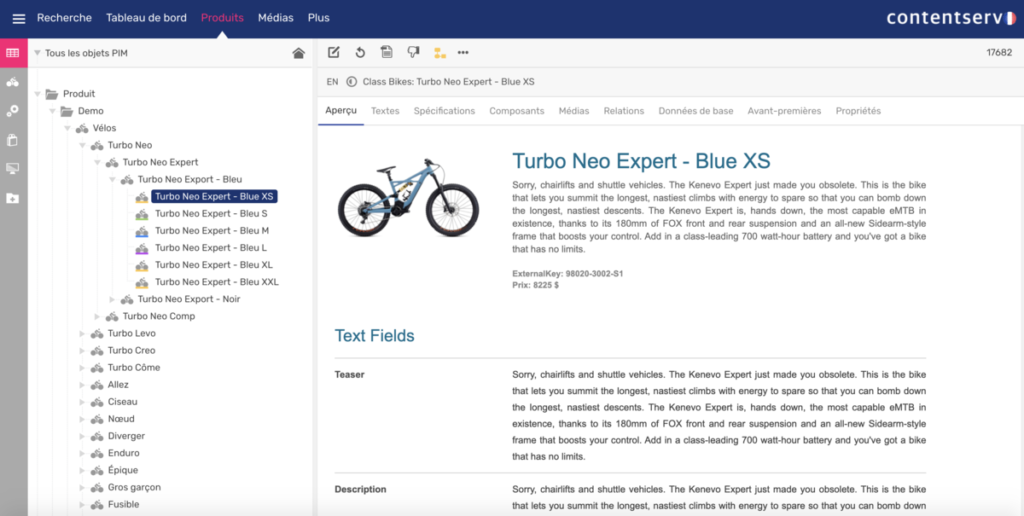Click the thumbs-down icon in toolbar
This screenshot has height=516, width=1024.
(x=413, y=53)
